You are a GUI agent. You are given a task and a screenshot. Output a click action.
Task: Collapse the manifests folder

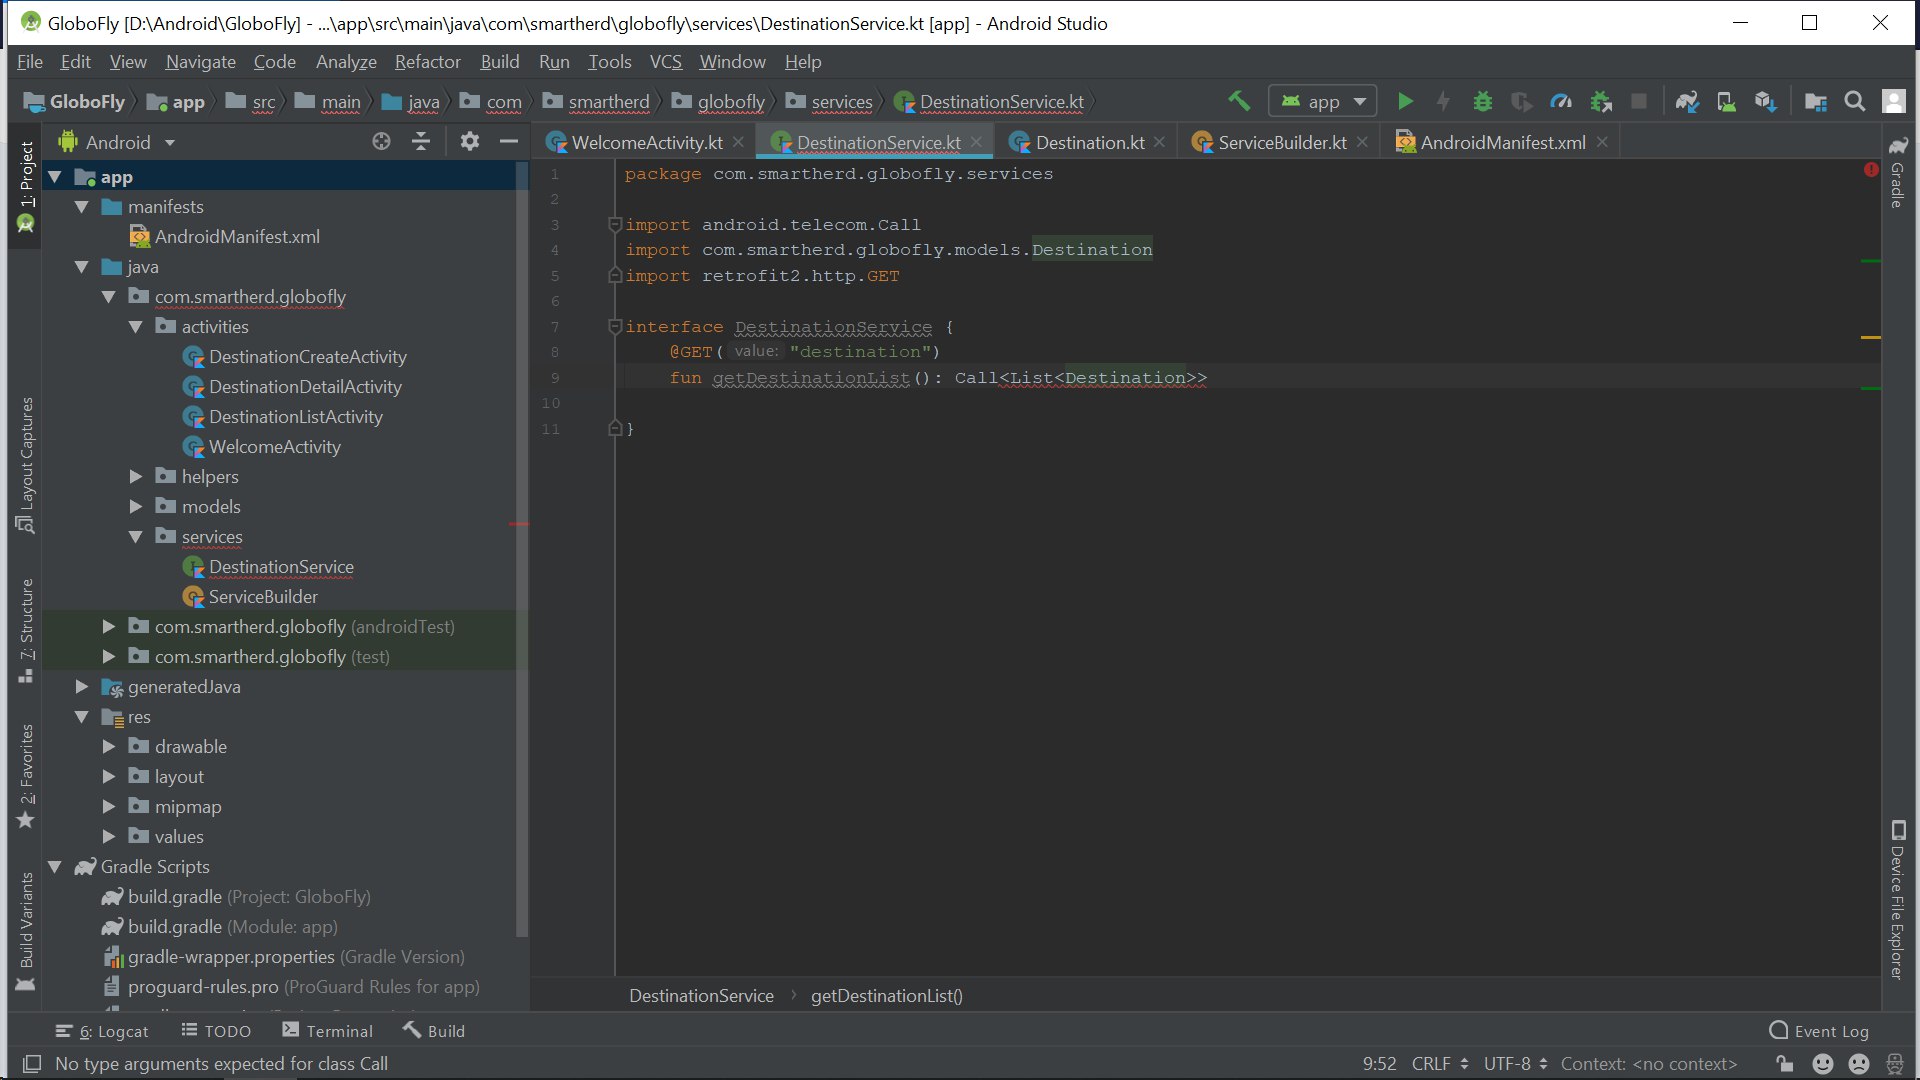(x=82, y=207)
